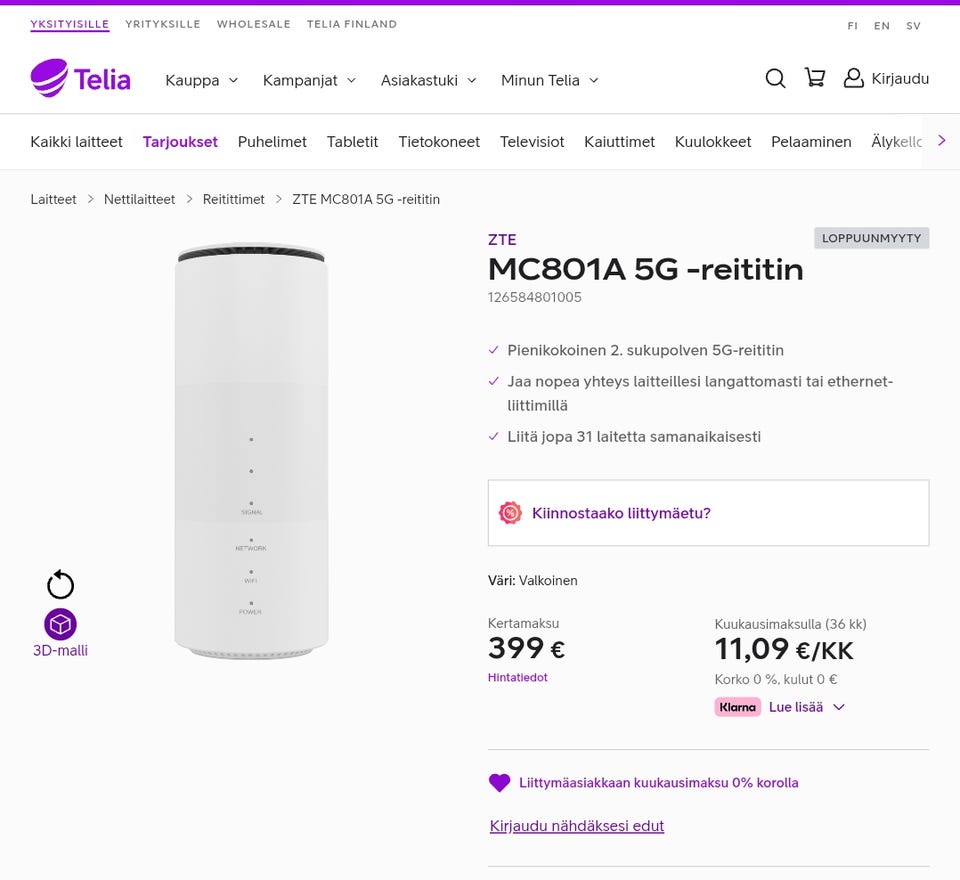
Task: Click the Telia logo
Action: pos(81,79)
